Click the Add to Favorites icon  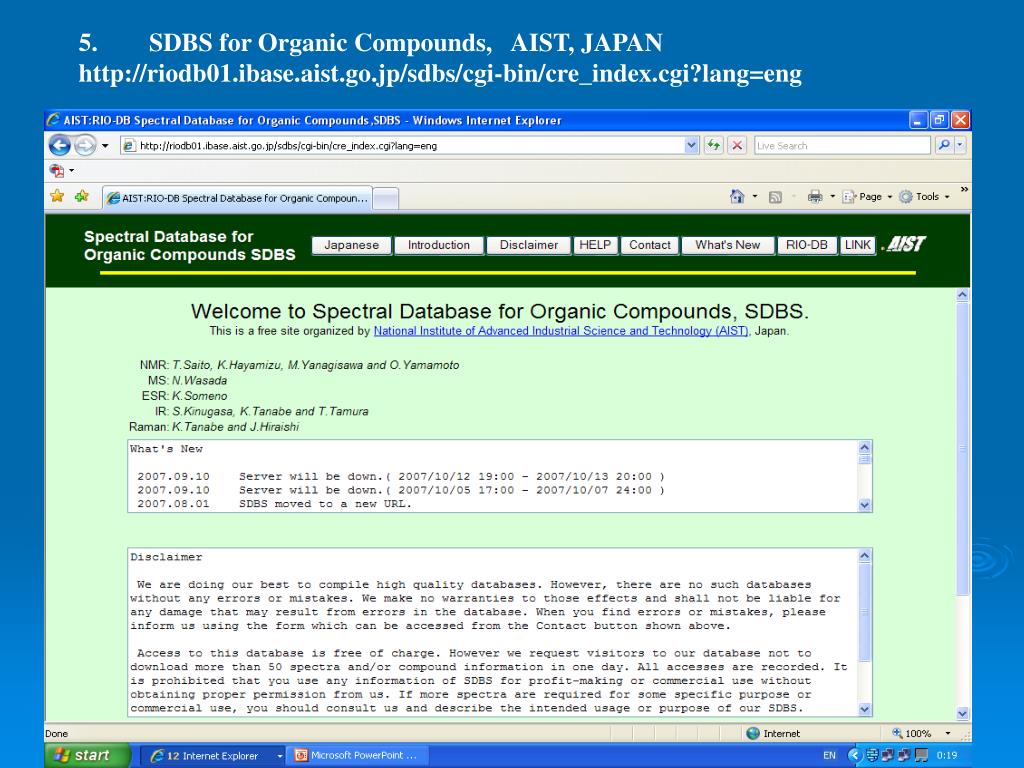coord(82,196)
